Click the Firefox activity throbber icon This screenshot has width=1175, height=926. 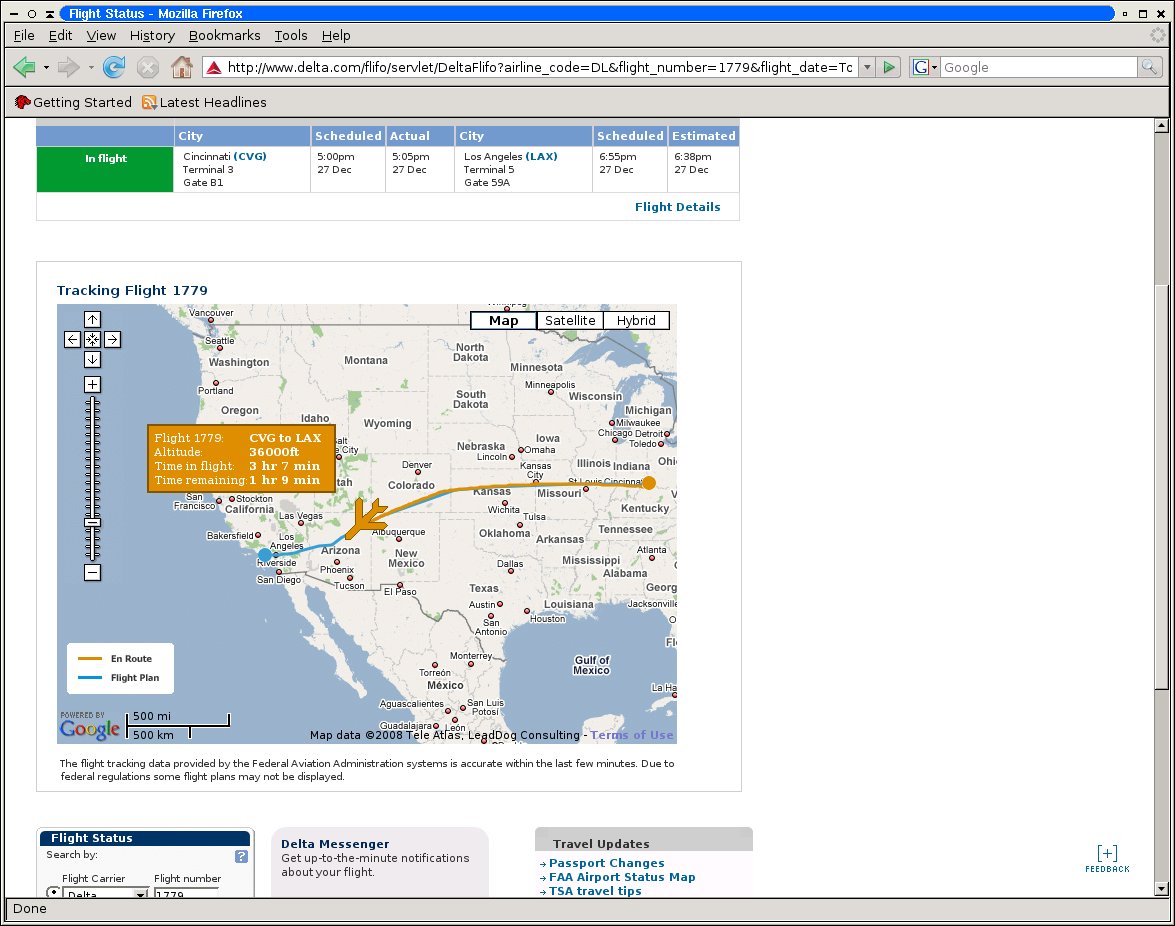tap(1159, 35)
